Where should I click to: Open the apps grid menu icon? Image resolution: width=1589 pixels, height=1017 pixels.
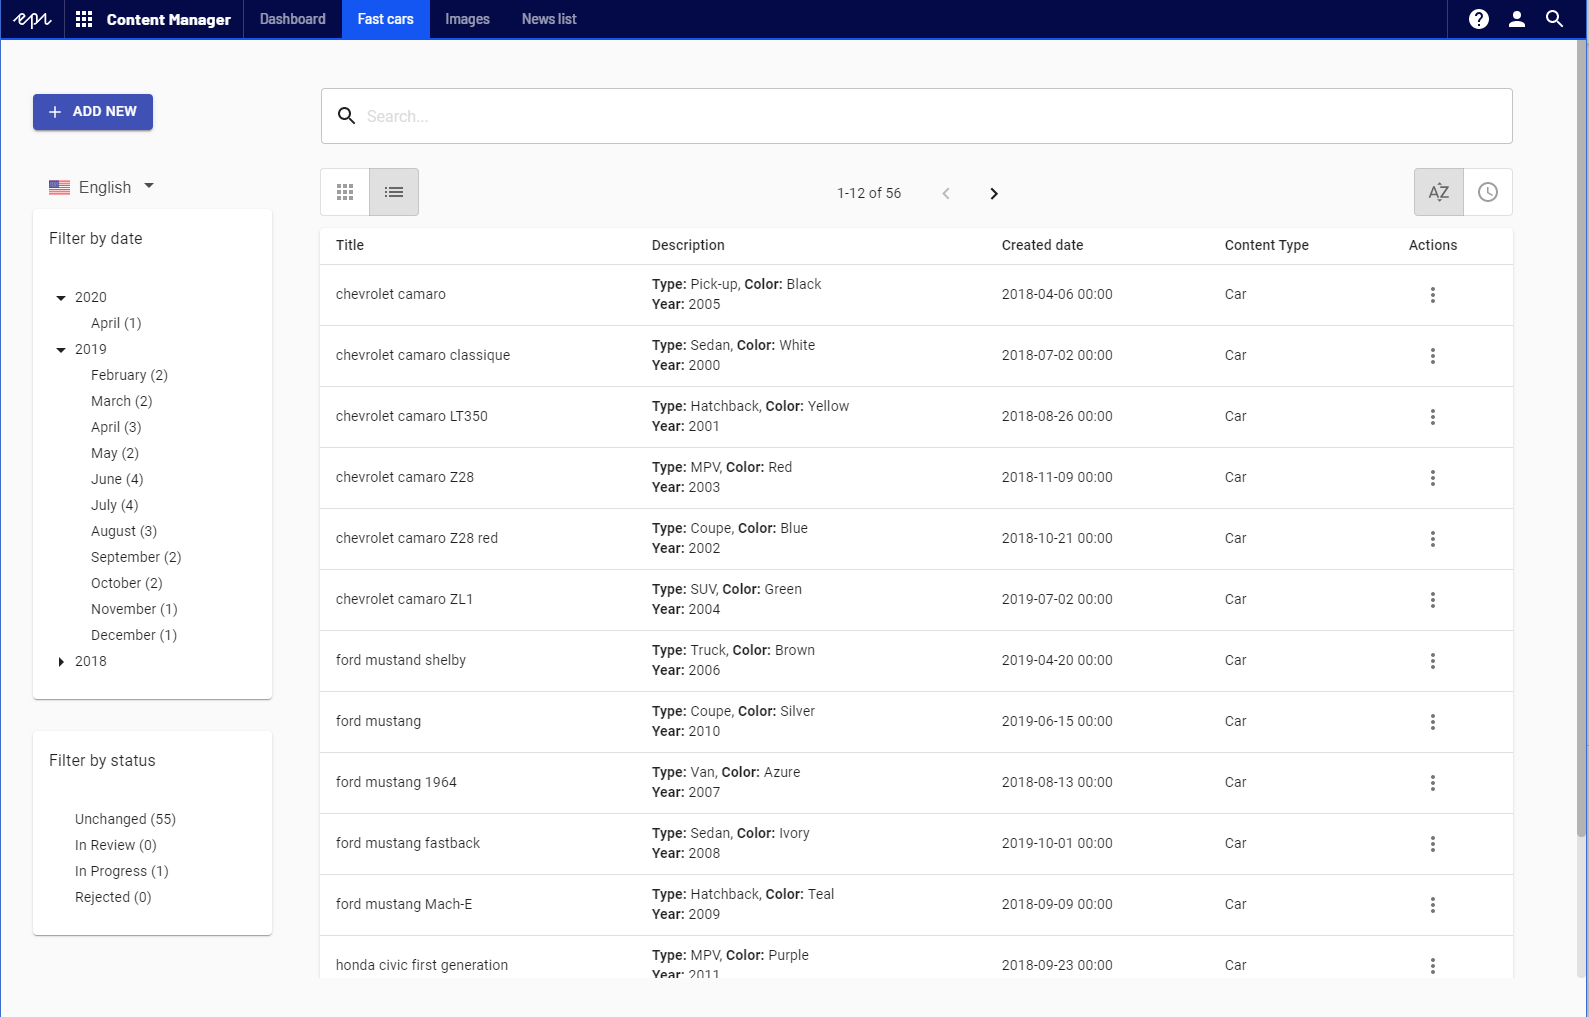[x=84, y=19]
